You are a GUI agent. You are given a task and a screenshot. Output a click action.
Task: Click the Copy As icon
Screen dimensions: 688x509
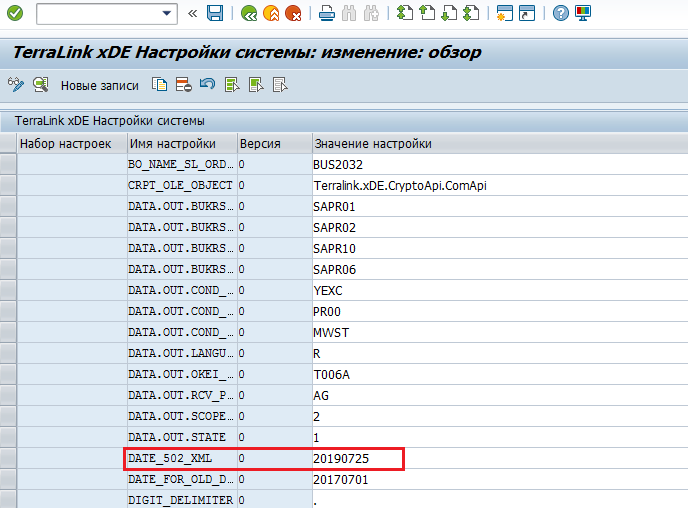pyautogui.click(x=159, y=85)
